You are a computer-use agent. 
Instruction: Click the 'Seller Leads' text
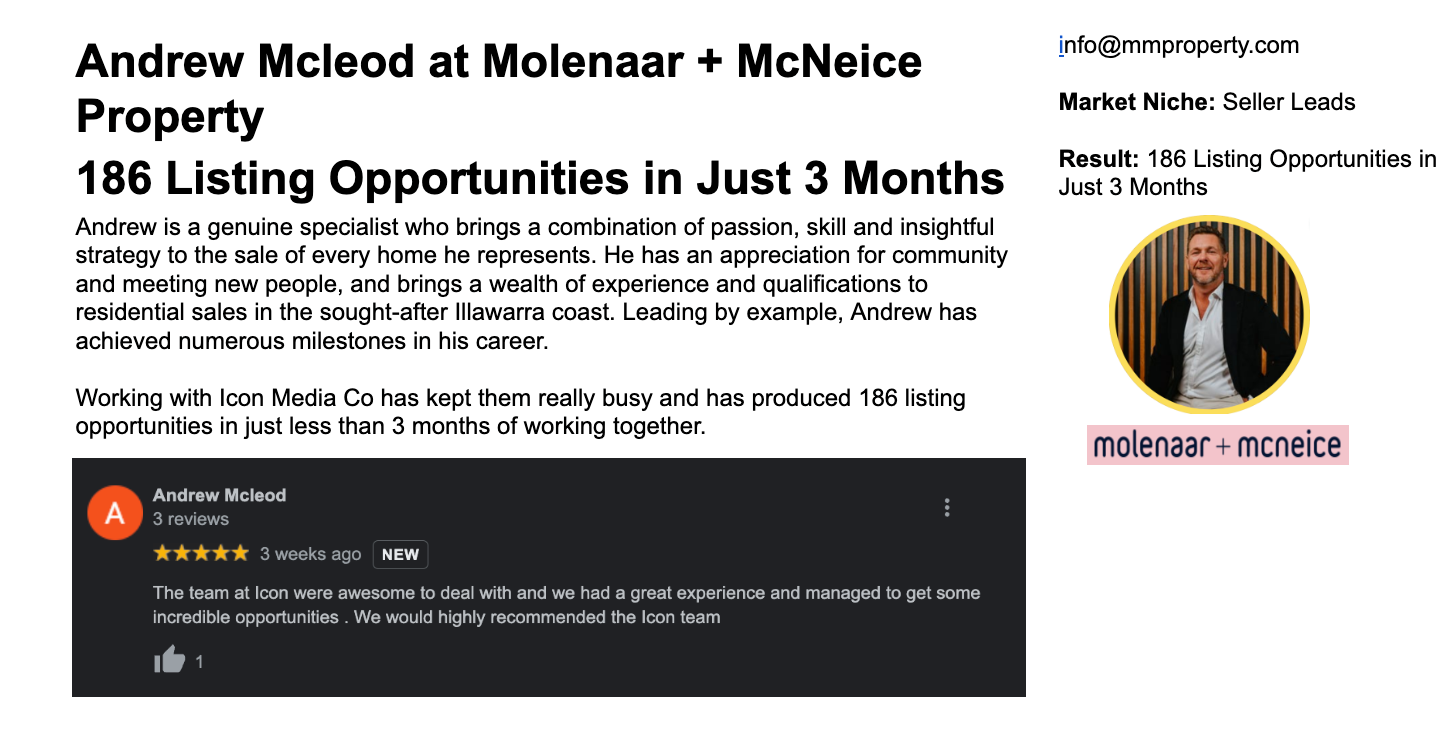(x=1289, y=102)
